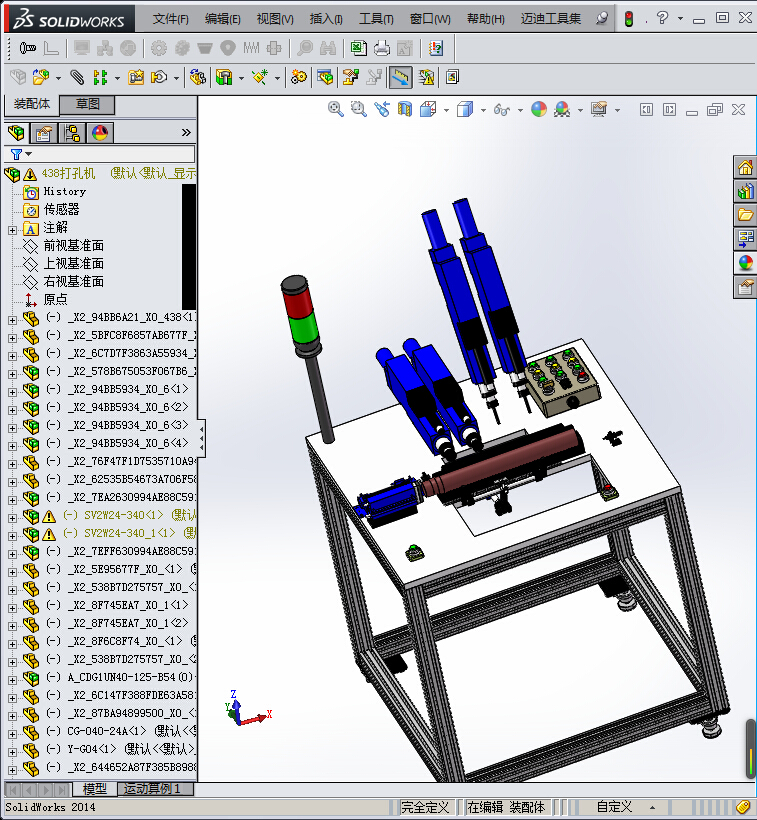The width and height of the screenshot is (757, 820).
Task: Open the 编辑(E) menu
Action: pos(223,19)
